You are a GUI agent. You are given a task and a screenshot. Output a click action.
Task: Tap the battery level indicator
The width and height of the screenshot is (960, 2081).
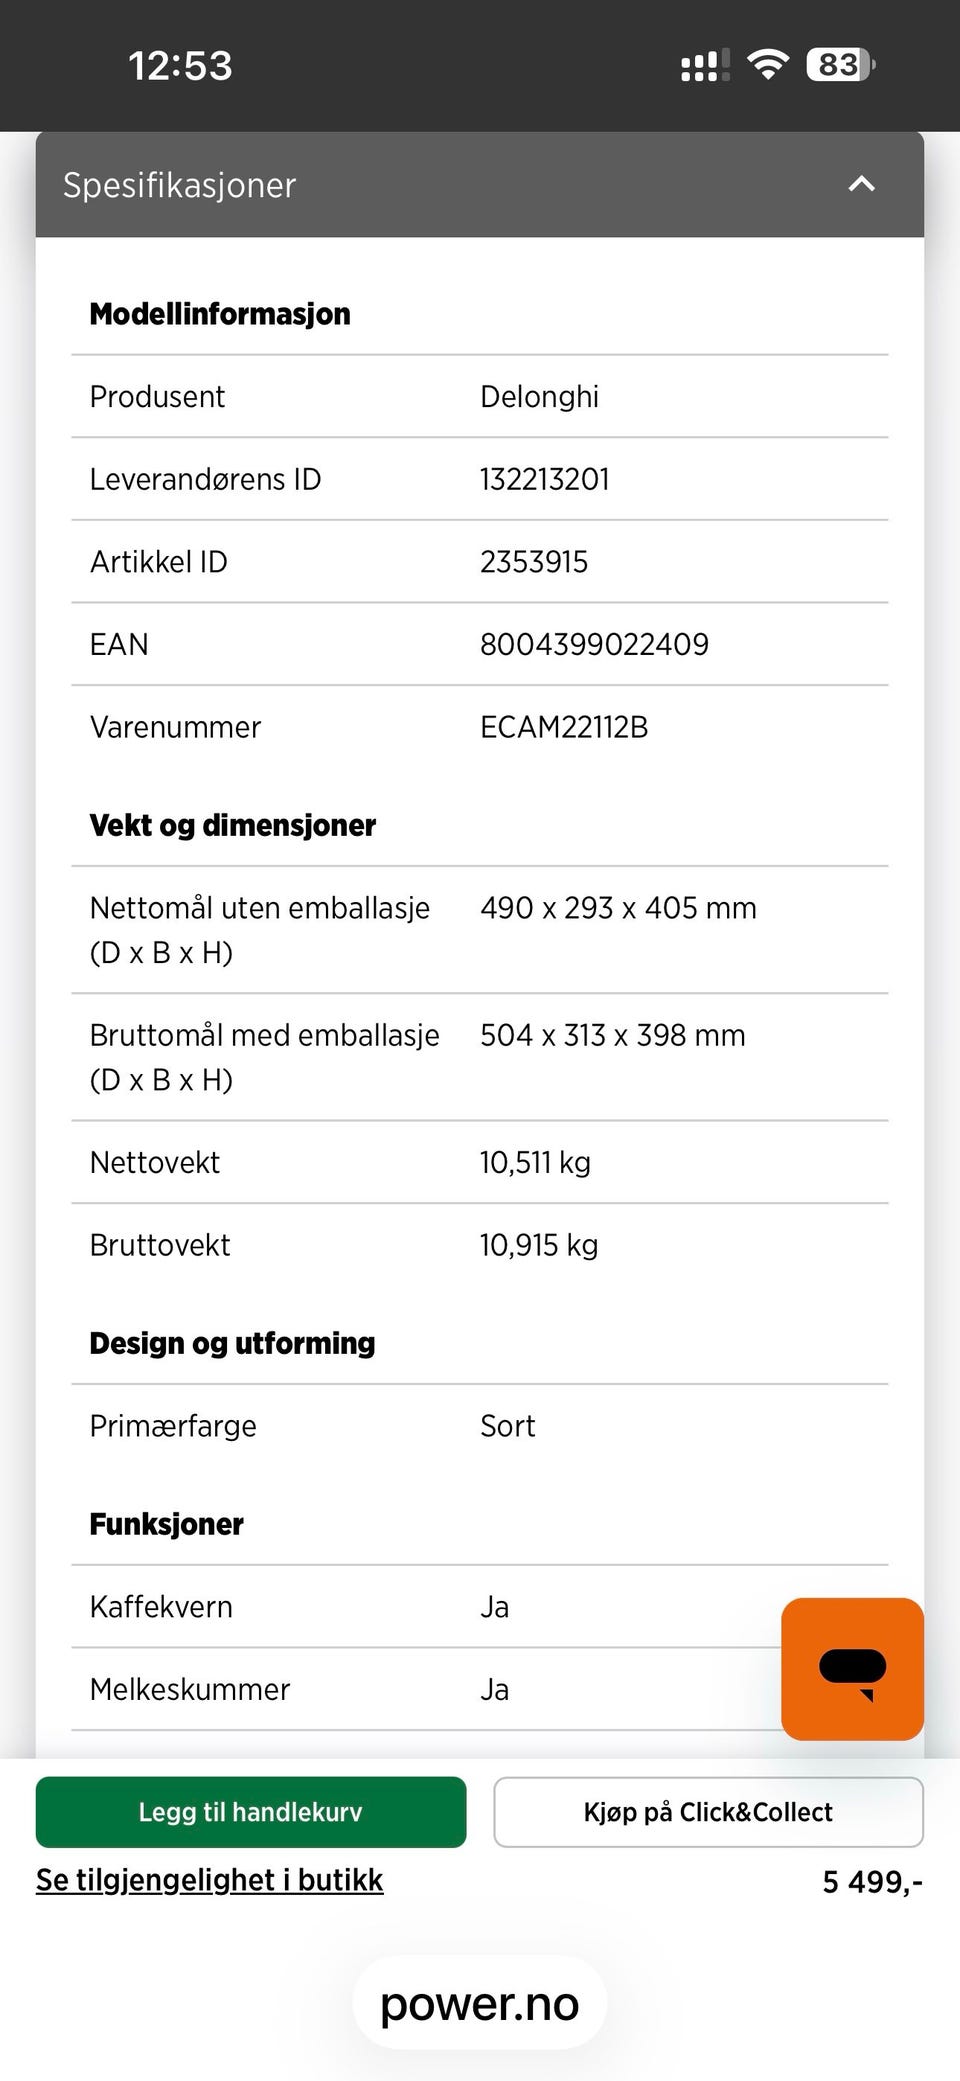click(840, 65)
